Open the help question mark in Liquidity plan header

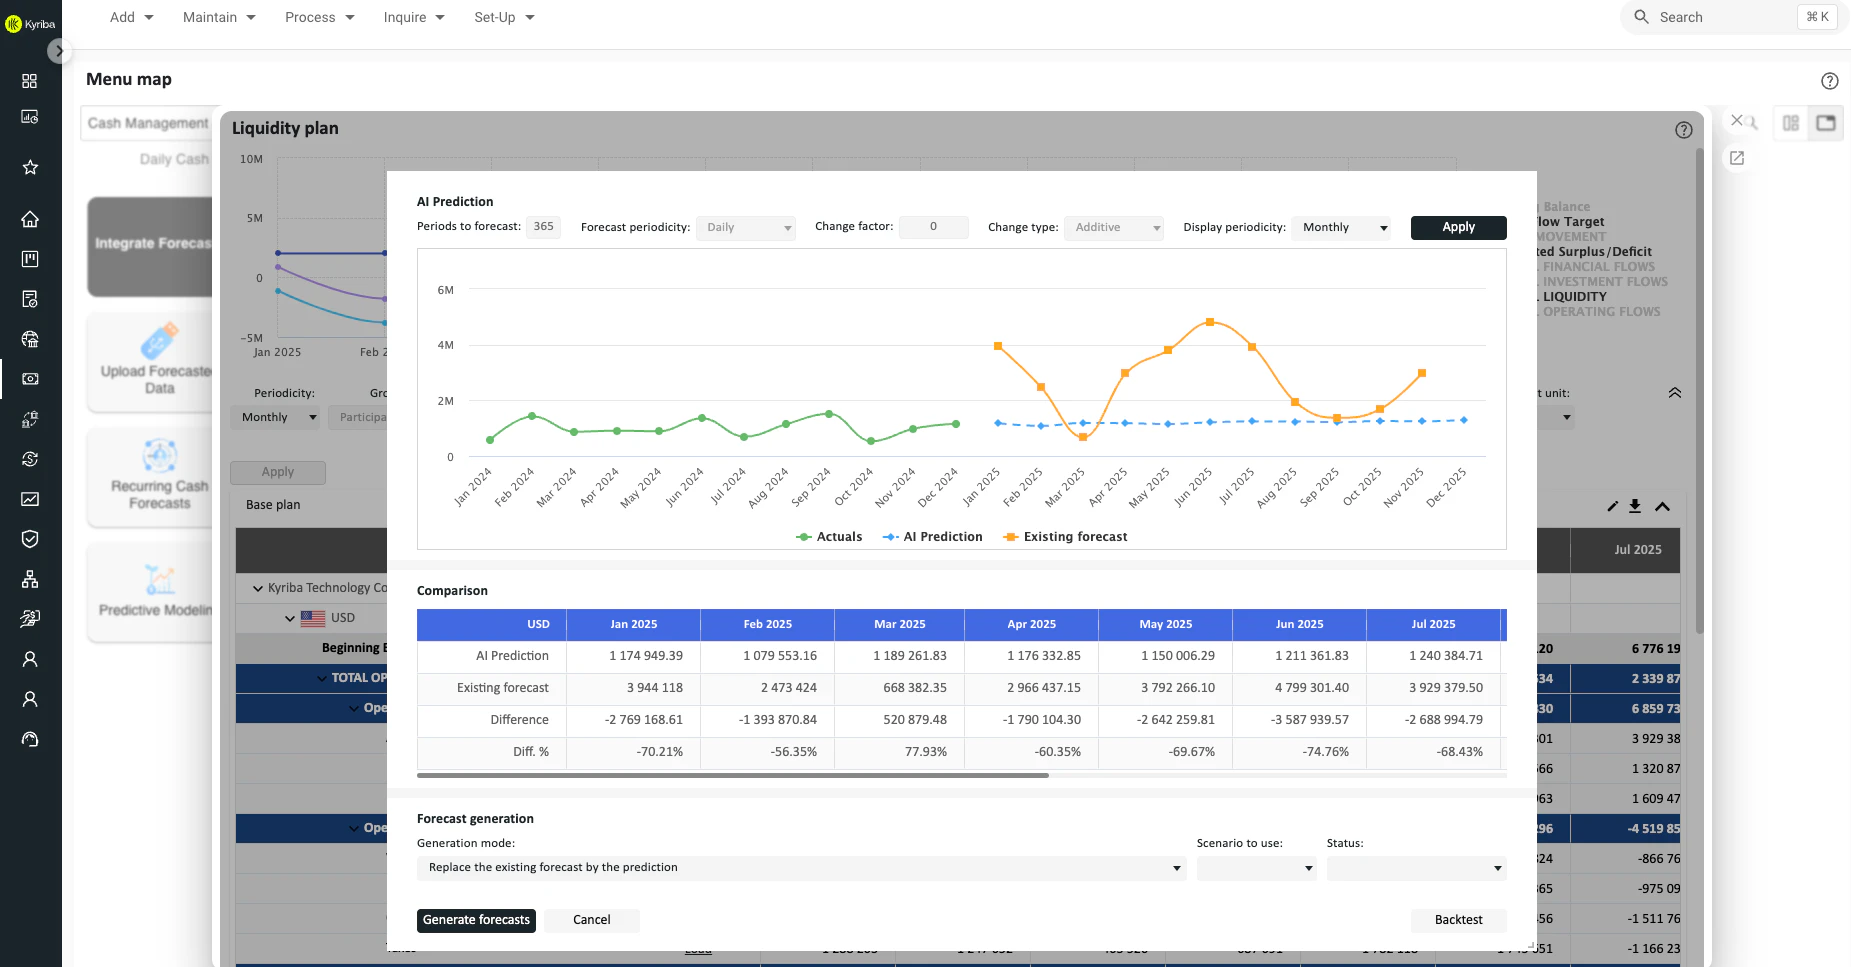pyautogui.click(x=1683, y=129)
